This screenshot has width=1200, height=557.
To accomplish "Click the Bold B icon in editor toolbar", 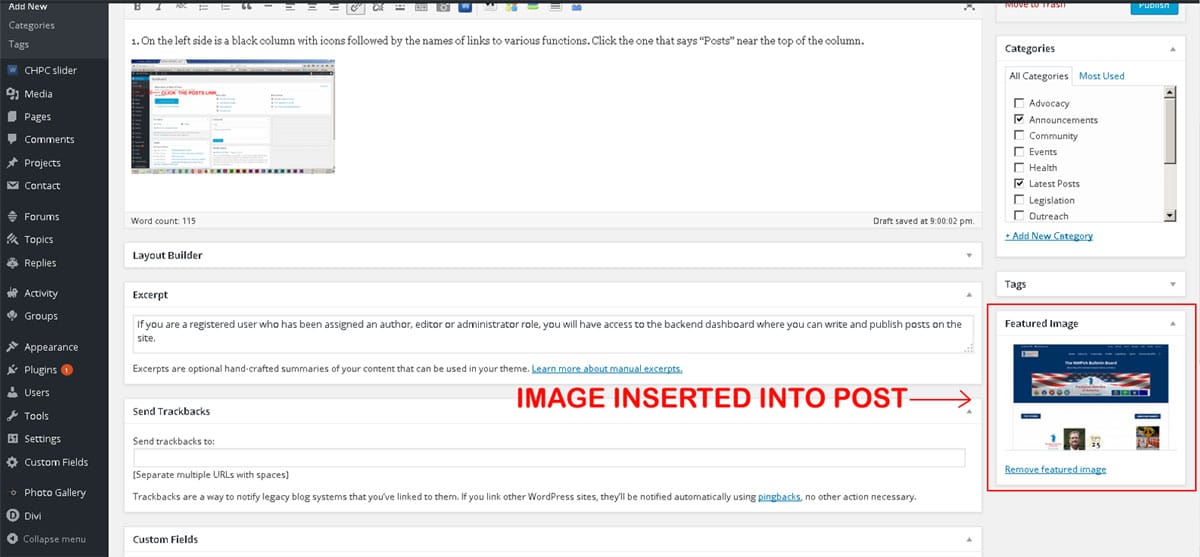I will click(x=137, y=6).
